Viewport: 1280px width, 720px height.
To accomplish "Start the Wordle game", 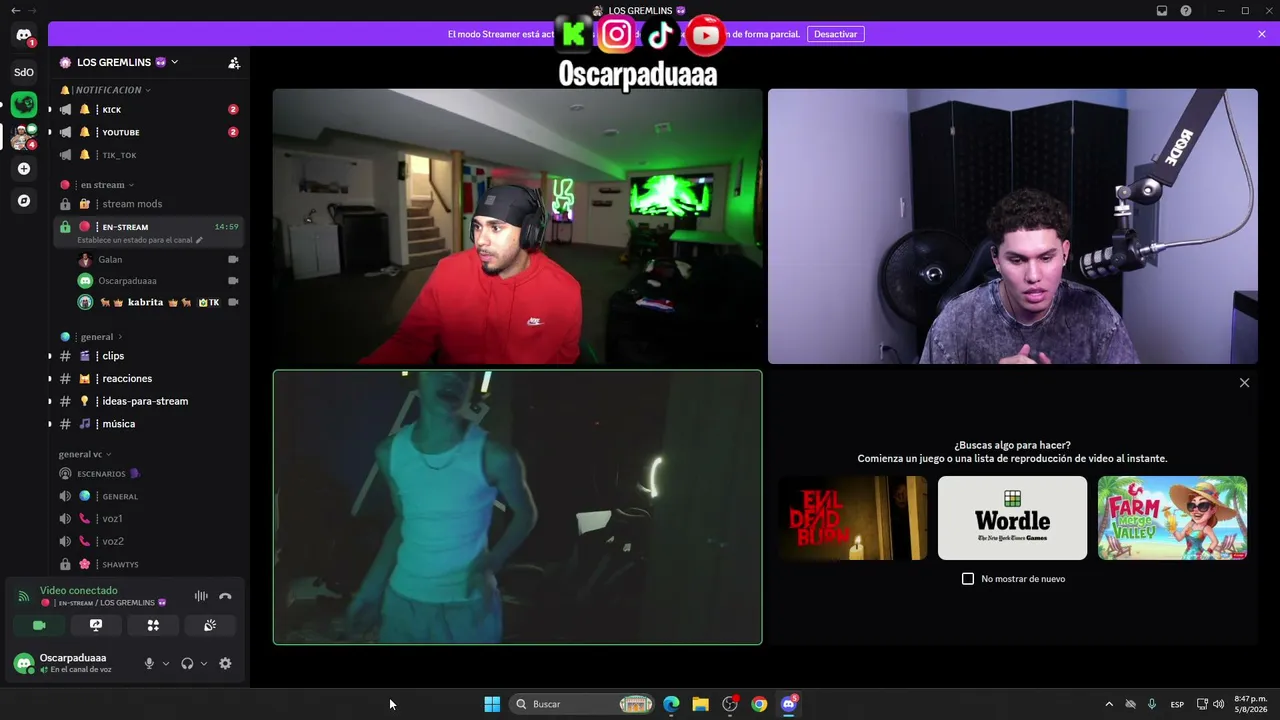I will pyautogui.click(x=1012, y=518).
